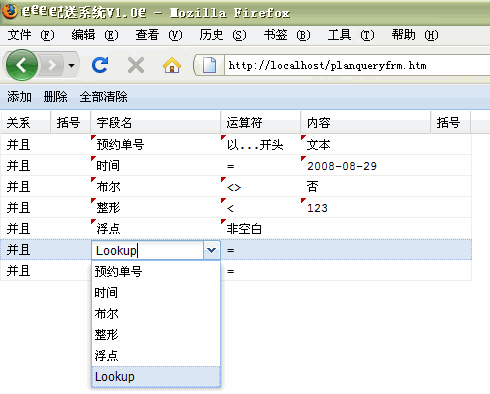Click the 关系 column header

[26, 123]
